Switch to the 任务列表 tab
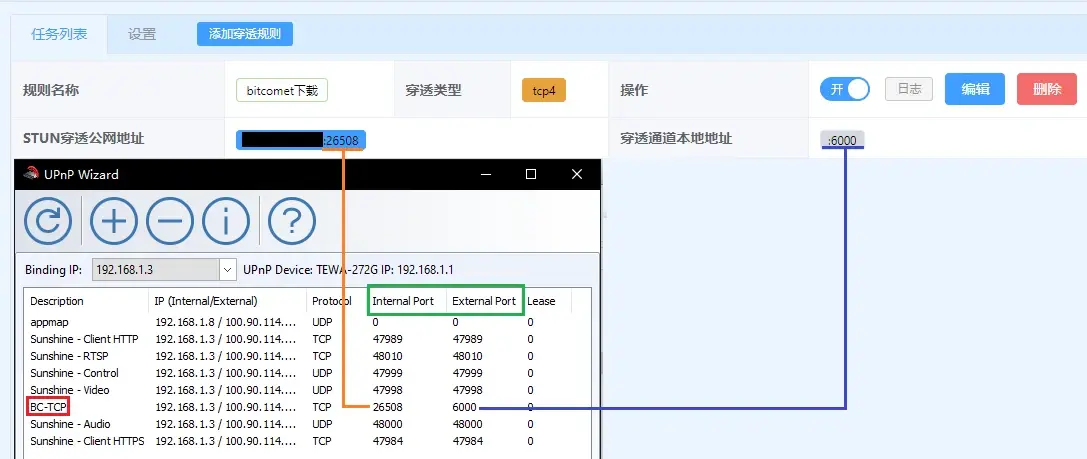Viewport: 1087px width, 459px height. point(59,34)
